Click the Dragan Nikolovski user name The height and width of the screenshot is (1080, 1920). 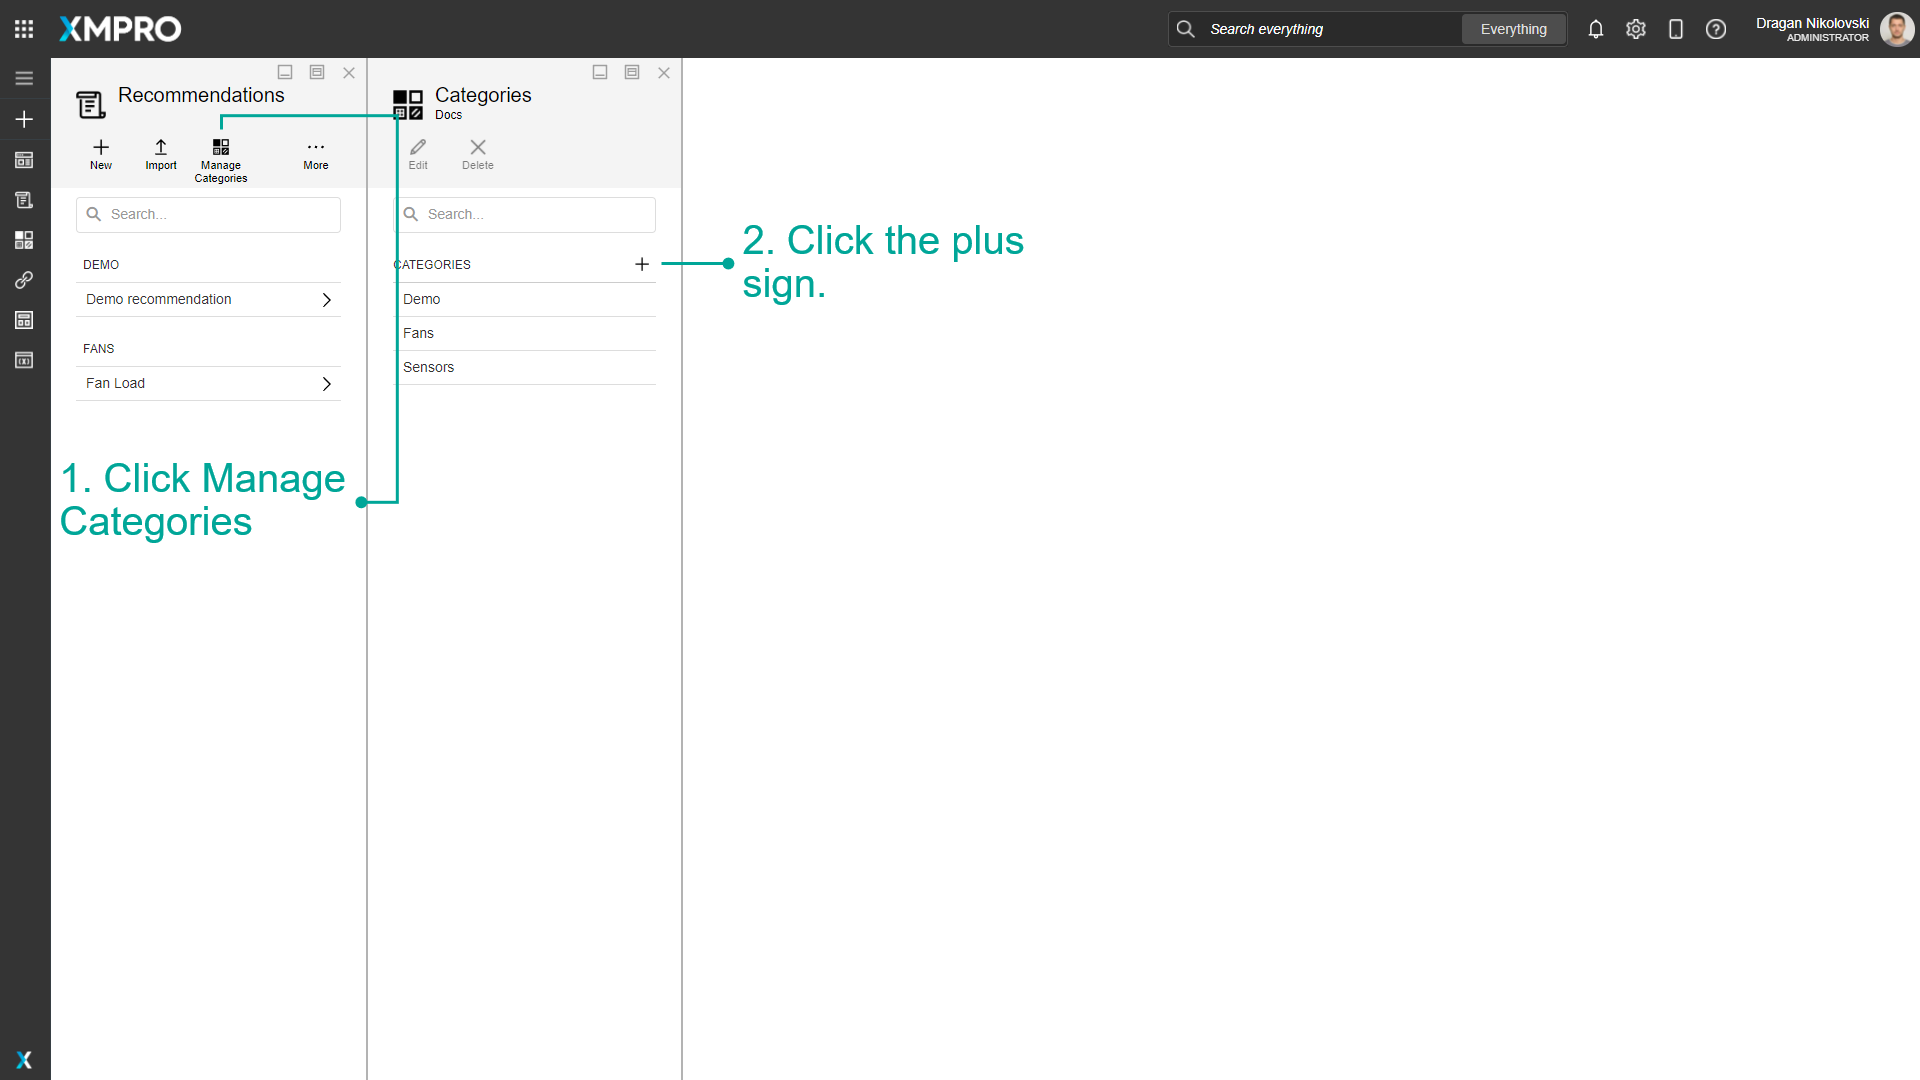(1812, 23)
